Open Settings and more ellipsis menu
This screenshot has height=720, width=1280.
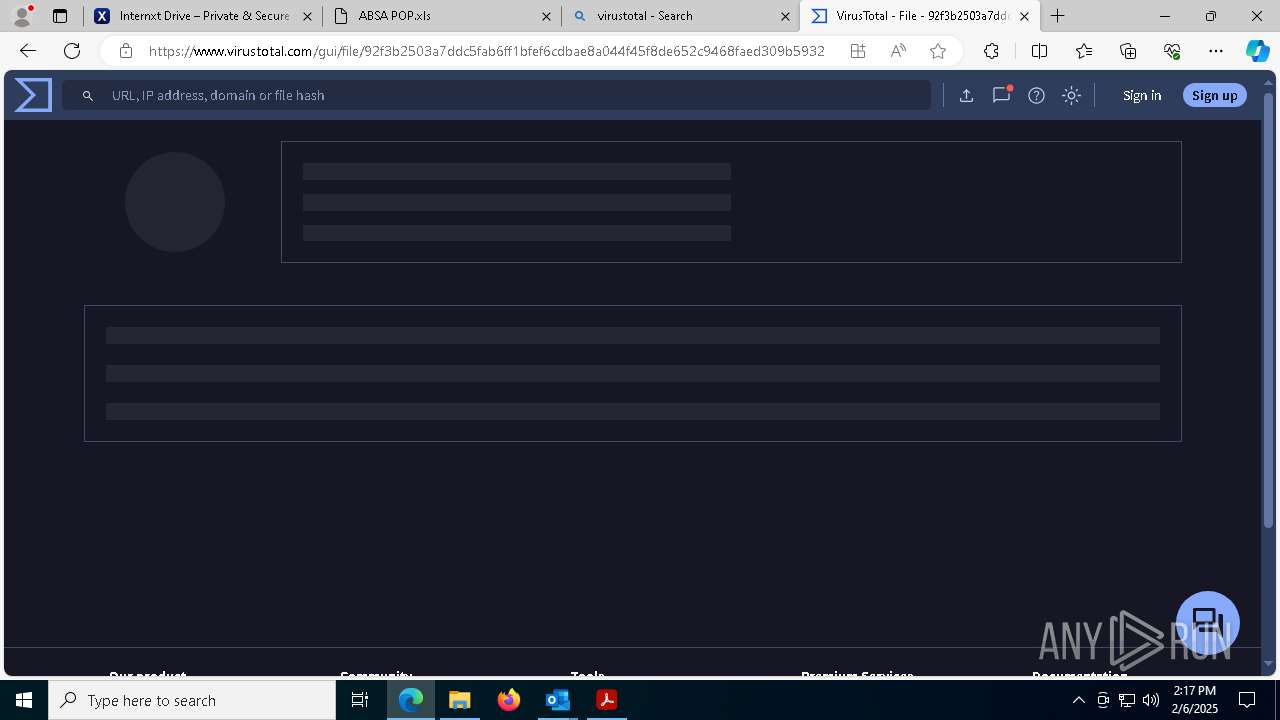point(1216,51)
